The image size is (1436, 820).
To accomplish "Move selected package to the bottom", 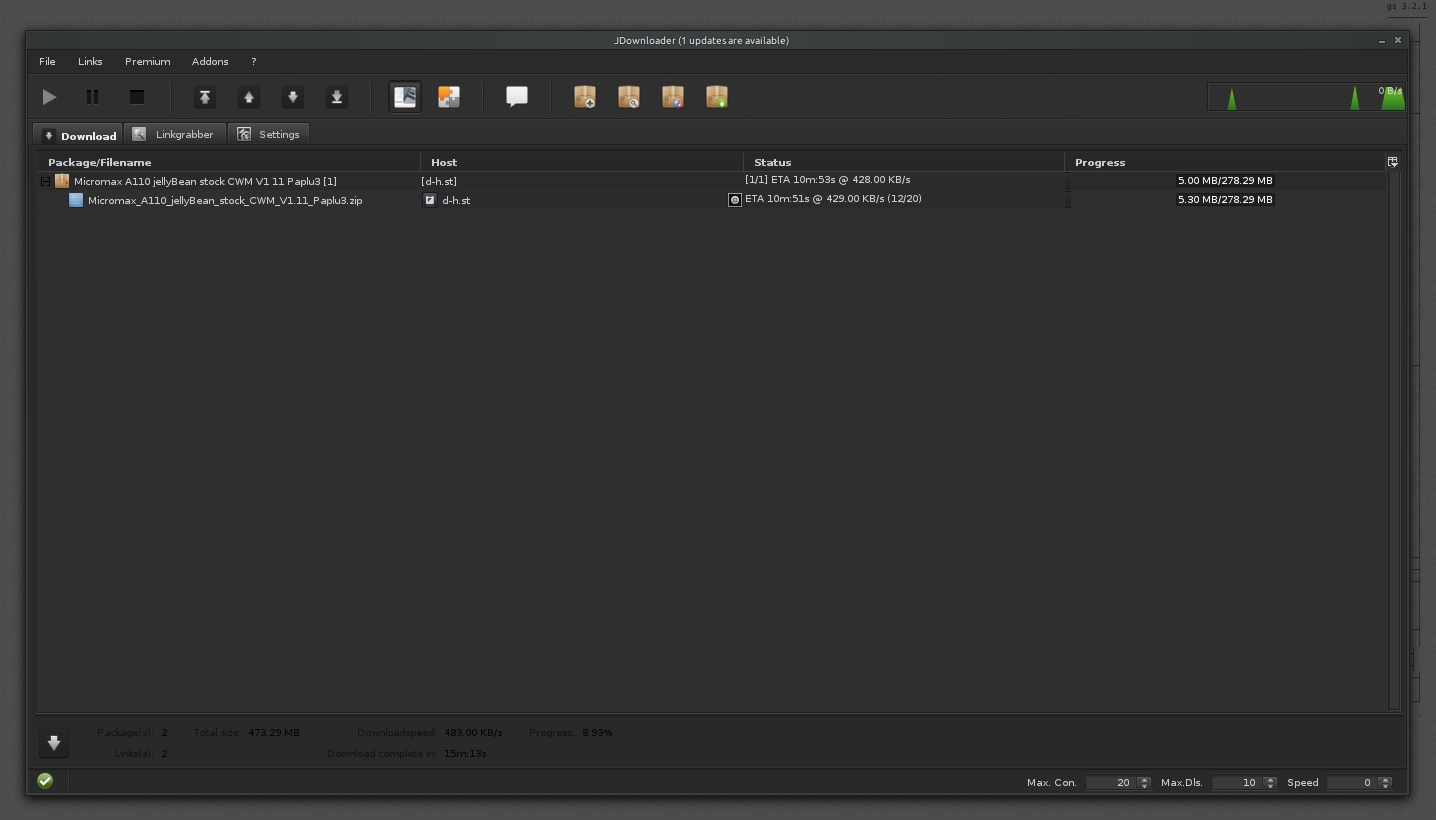I will coord(337,97).
